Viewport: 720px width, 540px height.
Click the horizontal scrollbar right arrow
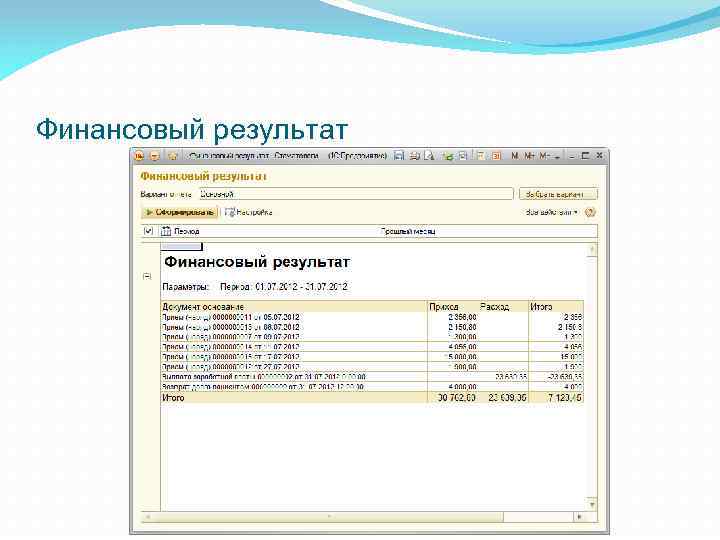click(x=580, y=517)
